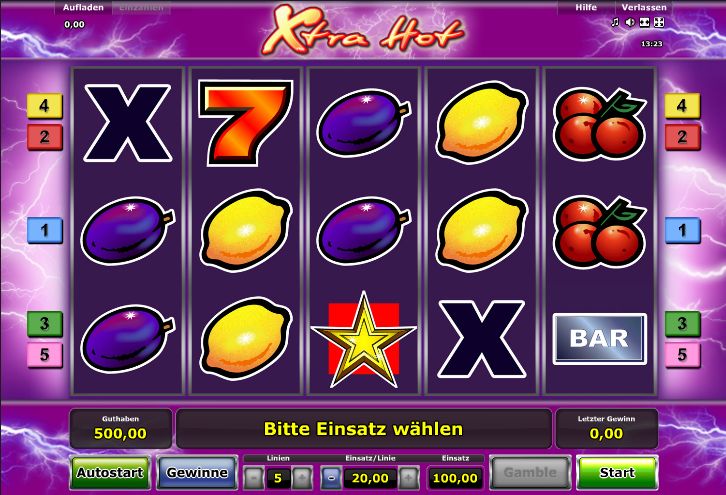
Task: Open the Gewinne paytable
Action: pyautogui.click(x=197, y=472)
